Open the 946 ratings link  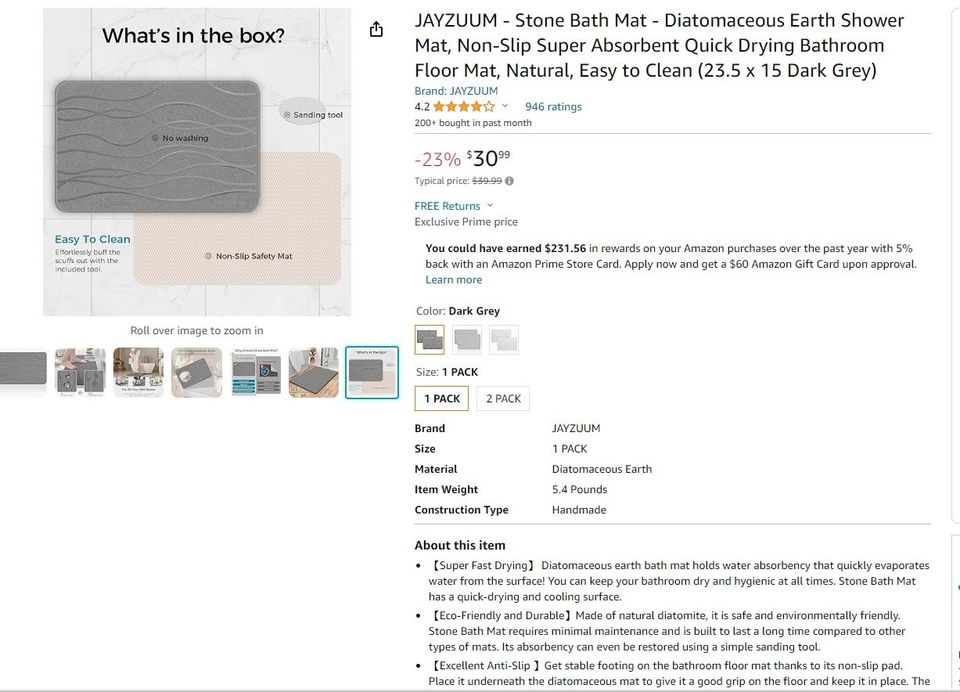tap(554, 106)
